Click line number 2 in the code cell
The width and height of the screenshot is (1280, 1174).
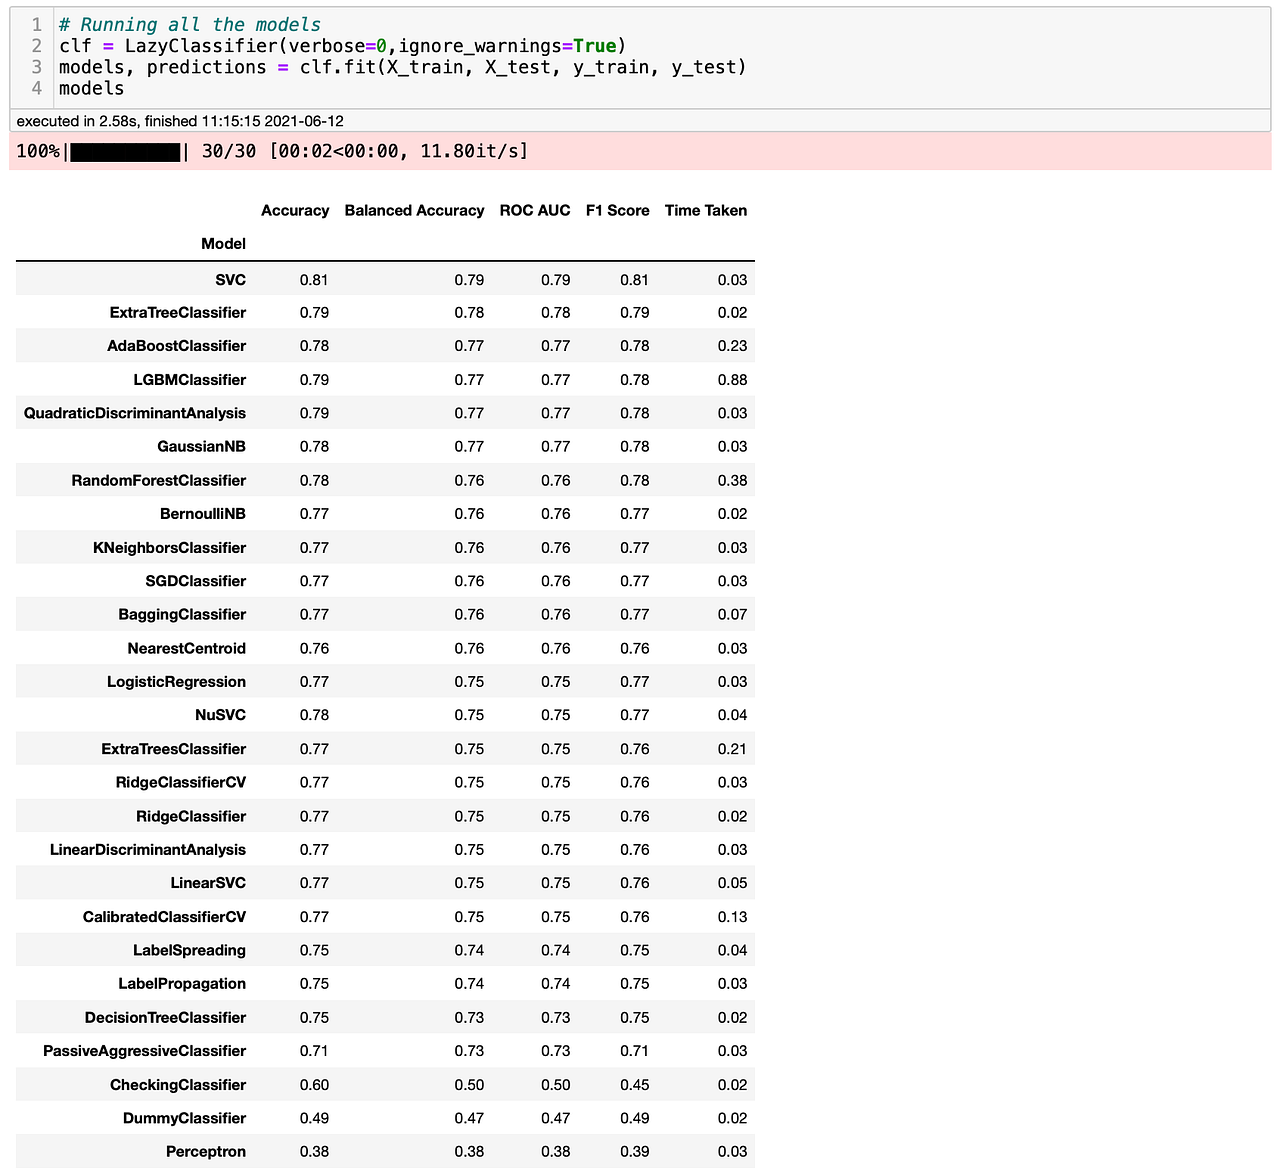click(35, 45)
